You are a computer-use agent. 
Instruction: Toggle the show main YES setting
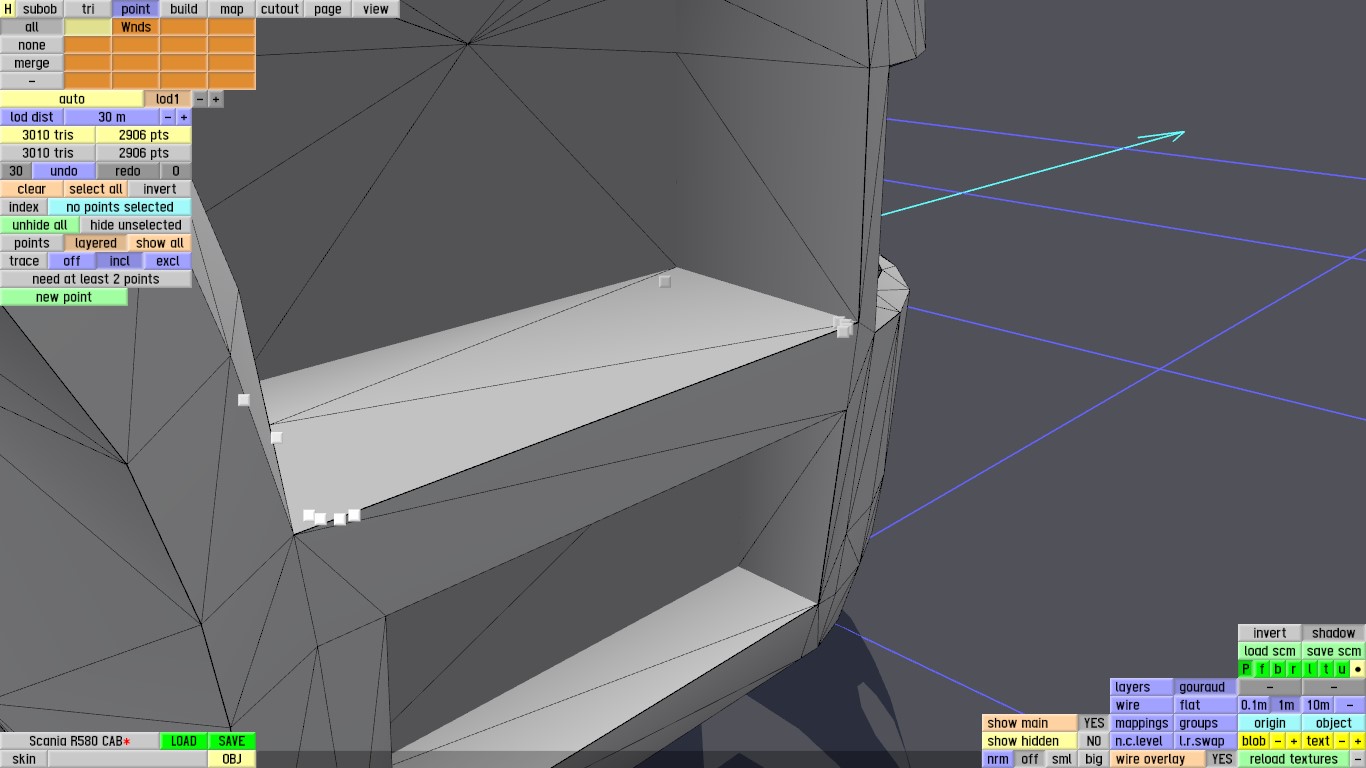tap(1094, 723)
